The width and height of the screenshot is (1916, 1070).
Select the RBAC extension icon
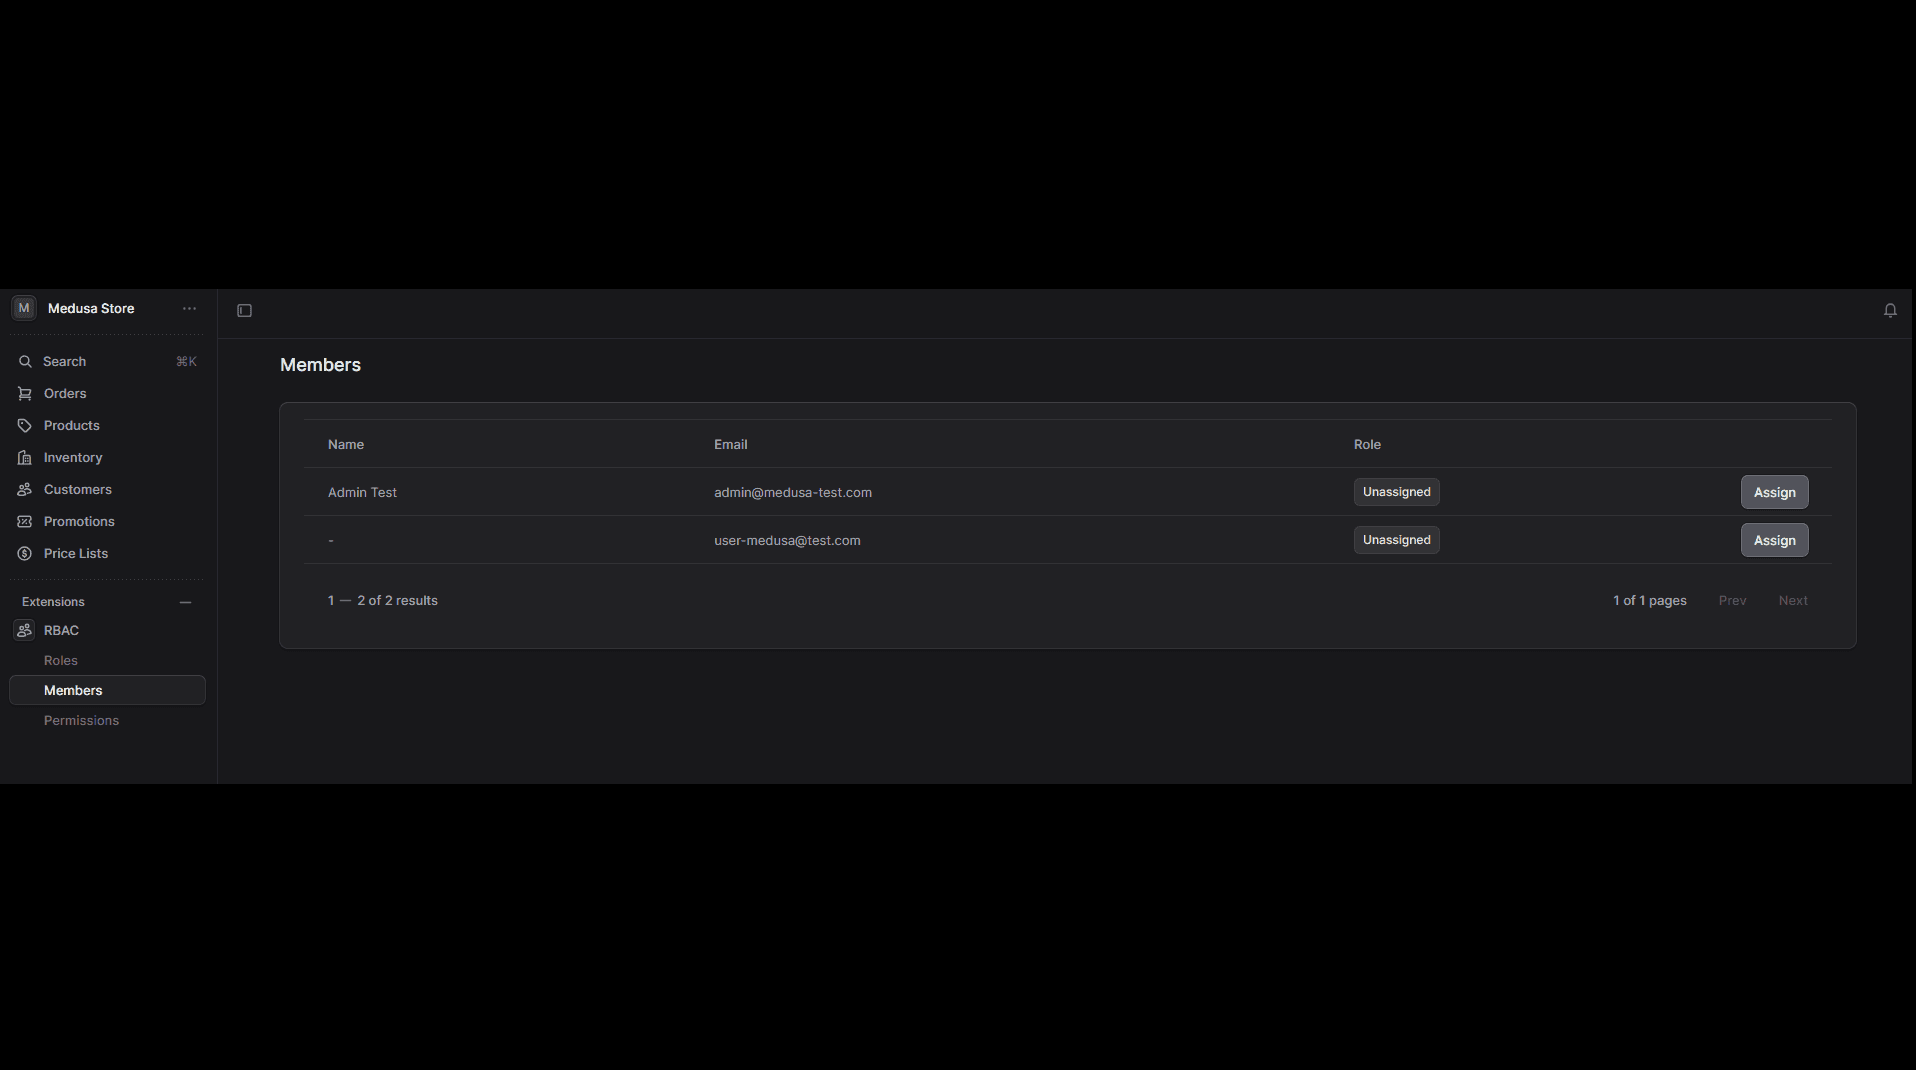tap(25, 630)
